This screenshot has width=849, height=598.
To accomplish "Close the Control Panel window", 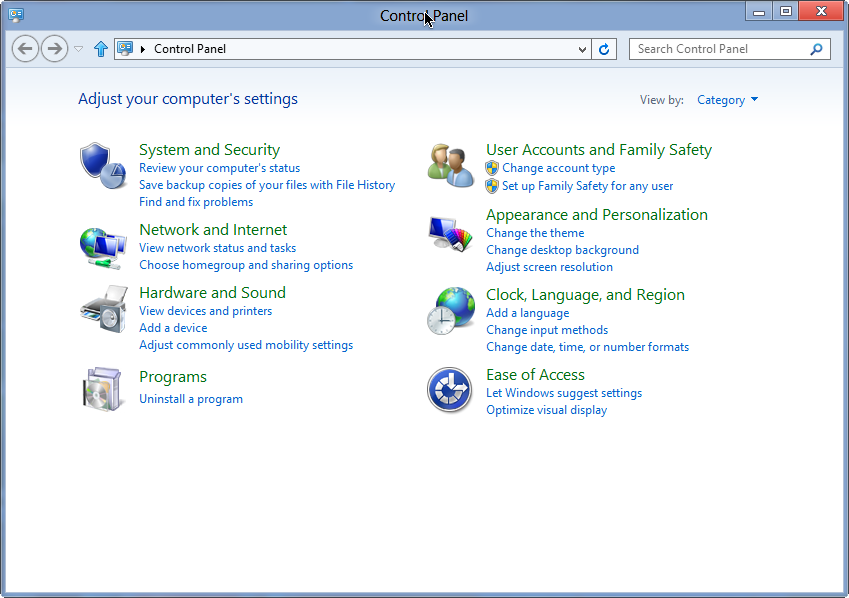I will [821, 11].
